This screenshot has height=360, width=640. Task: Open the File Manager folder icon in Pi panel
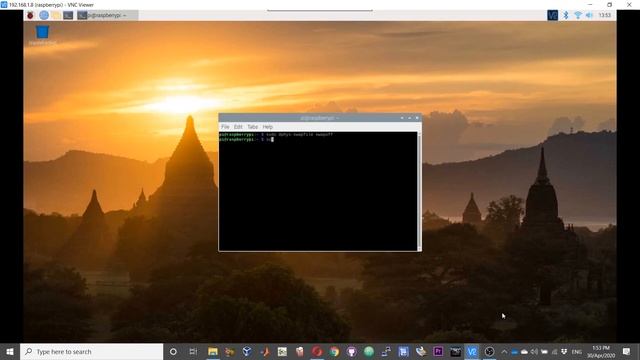56,16
